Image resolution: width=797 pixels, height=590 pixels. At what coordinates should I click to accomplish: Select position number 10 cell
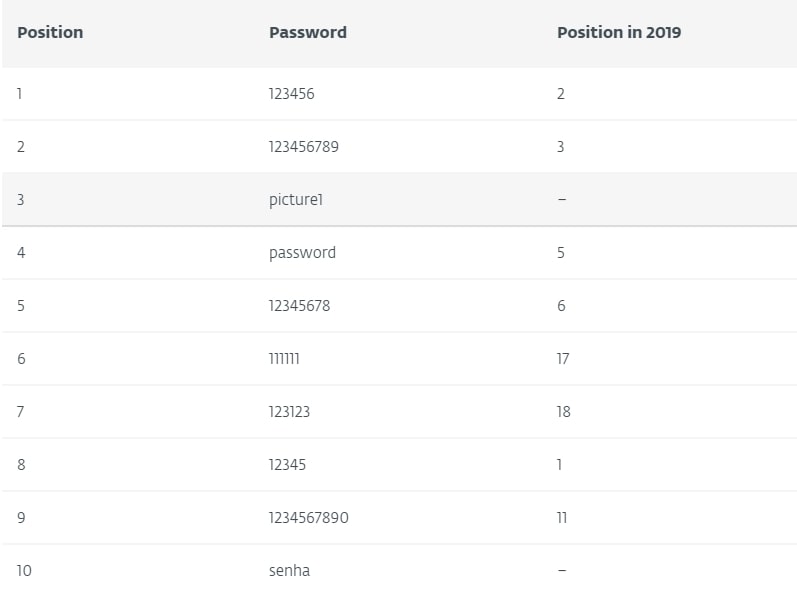tap(24, 571)
